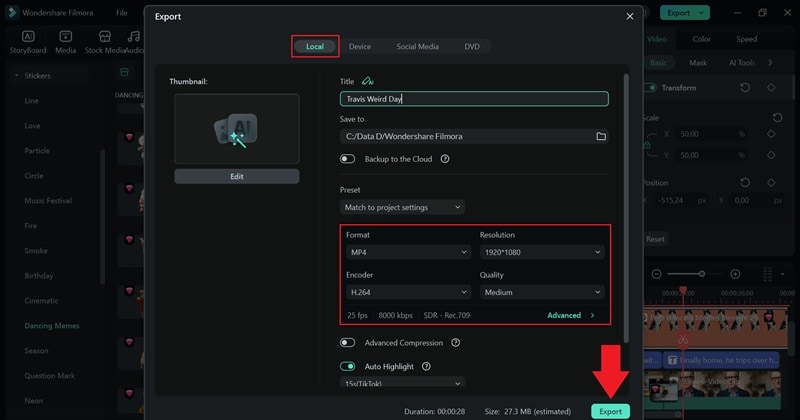Open Audio panel in main toolbar
Viewport: 800px width, 420px height.
134,42
